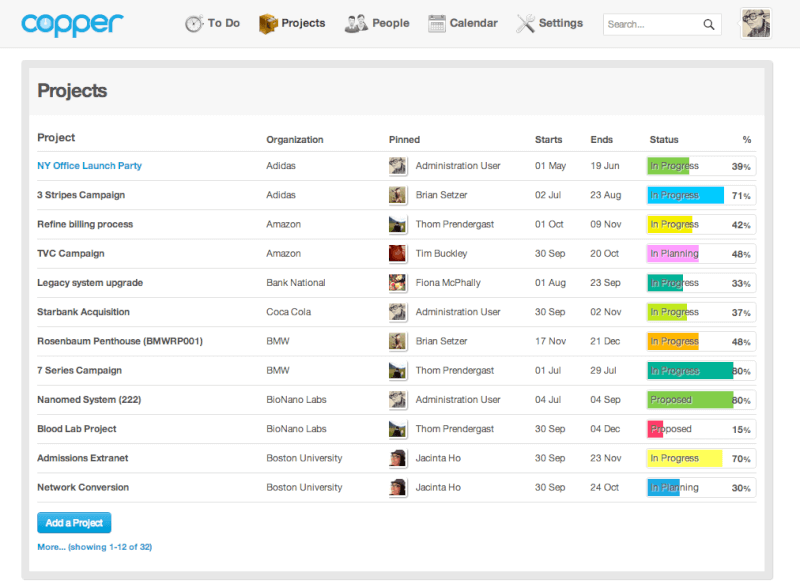
Task: Click Brian Setzer avatar in 3 Stripes Campaign row
Action: pos(397,195)
